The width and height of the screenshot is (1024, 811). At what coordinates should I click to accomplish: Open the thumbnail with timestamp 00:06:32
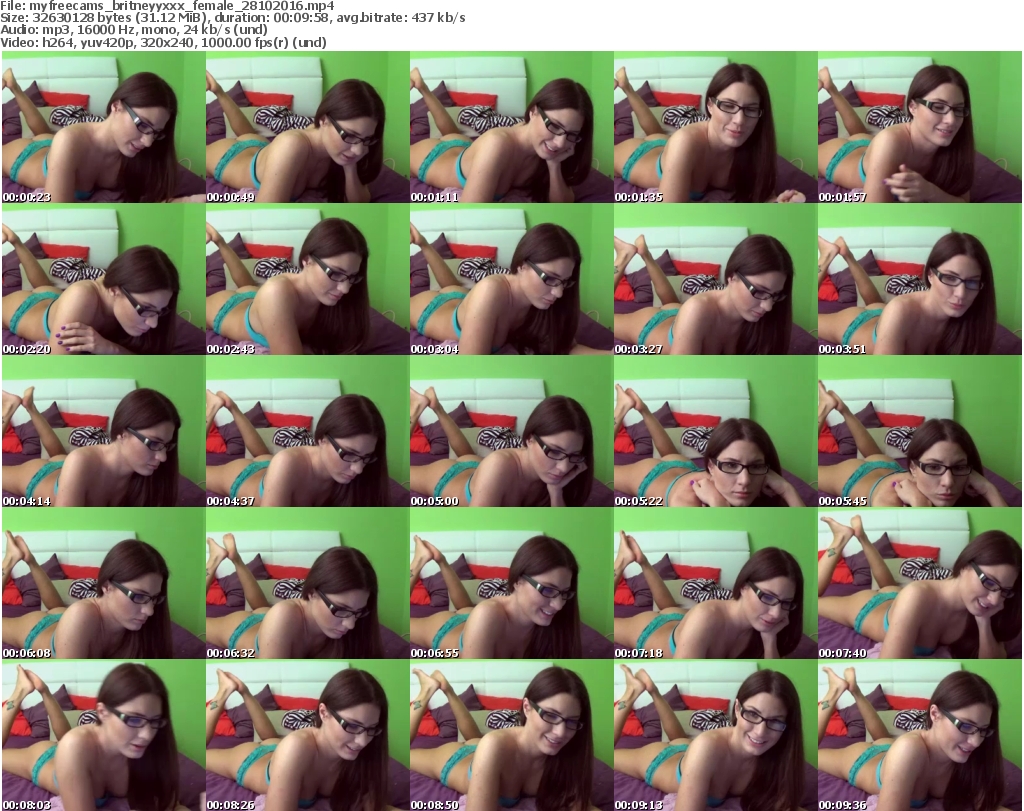[x=308, y=583]
